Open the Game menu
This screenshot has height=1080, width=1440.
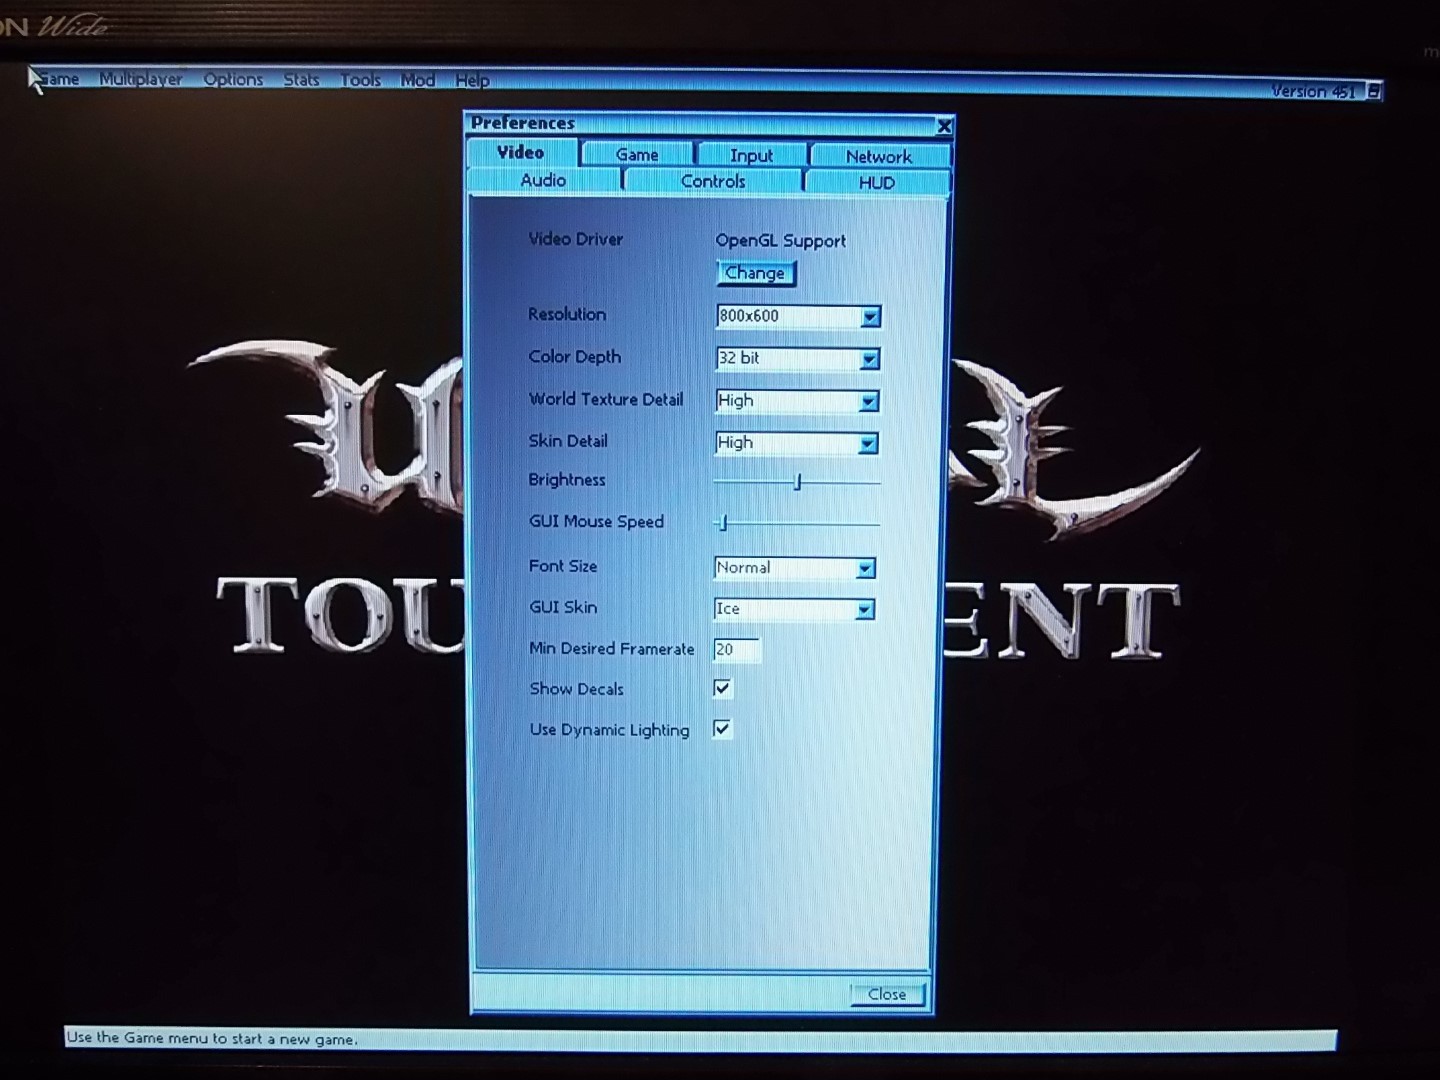pyautogui.click(x=57, y=79)
